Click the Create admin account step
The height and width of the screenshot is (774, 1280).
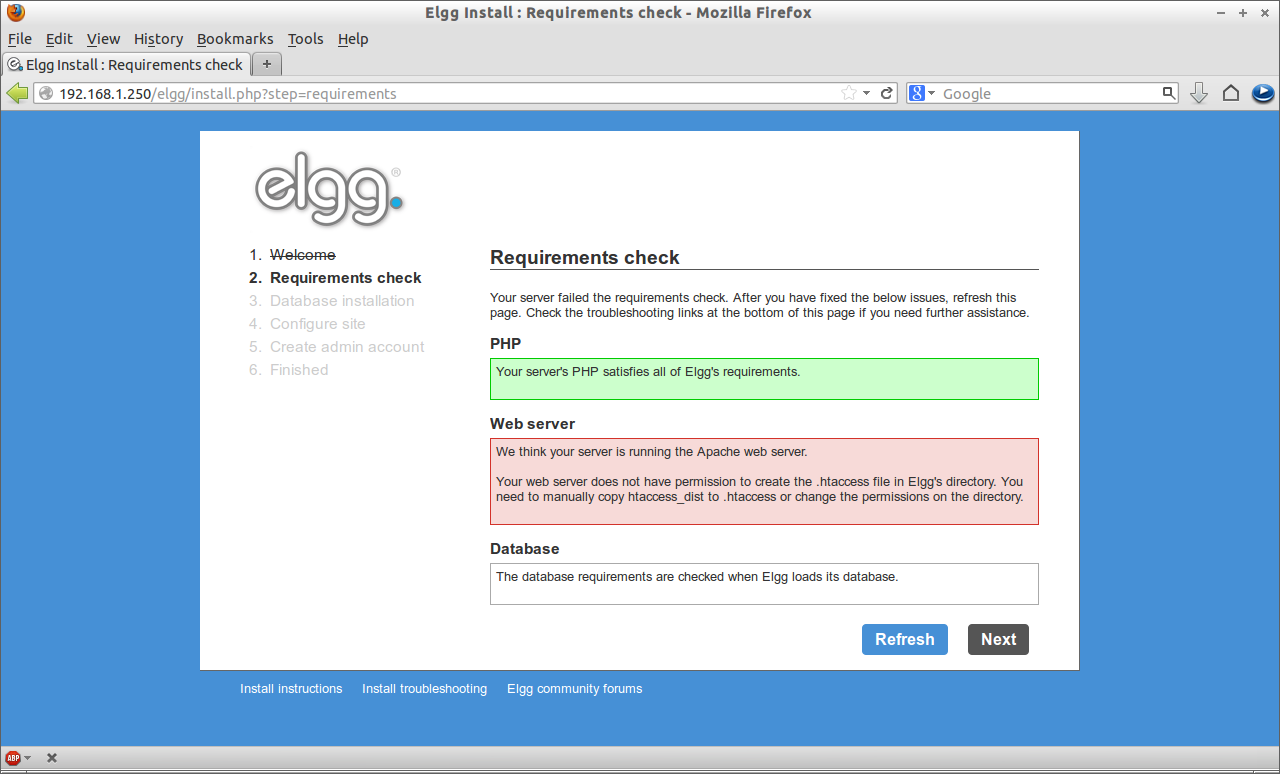tap(347, 347)
